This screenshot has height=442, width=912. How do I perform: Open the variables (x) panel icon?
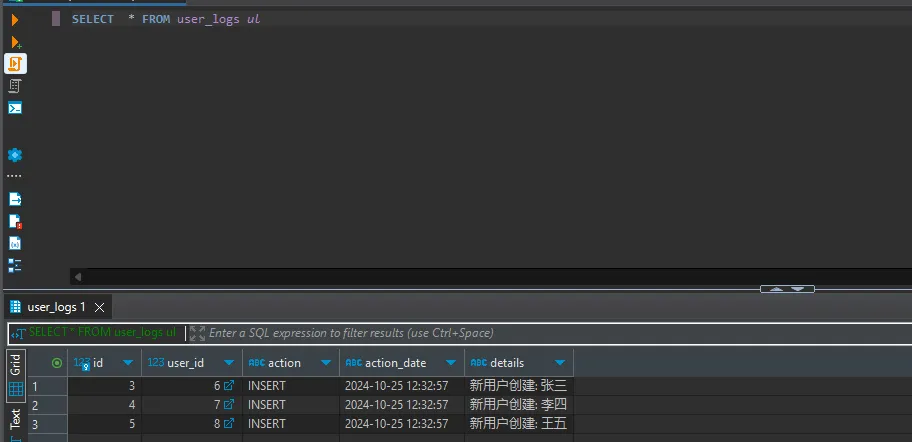click(15, 243)
